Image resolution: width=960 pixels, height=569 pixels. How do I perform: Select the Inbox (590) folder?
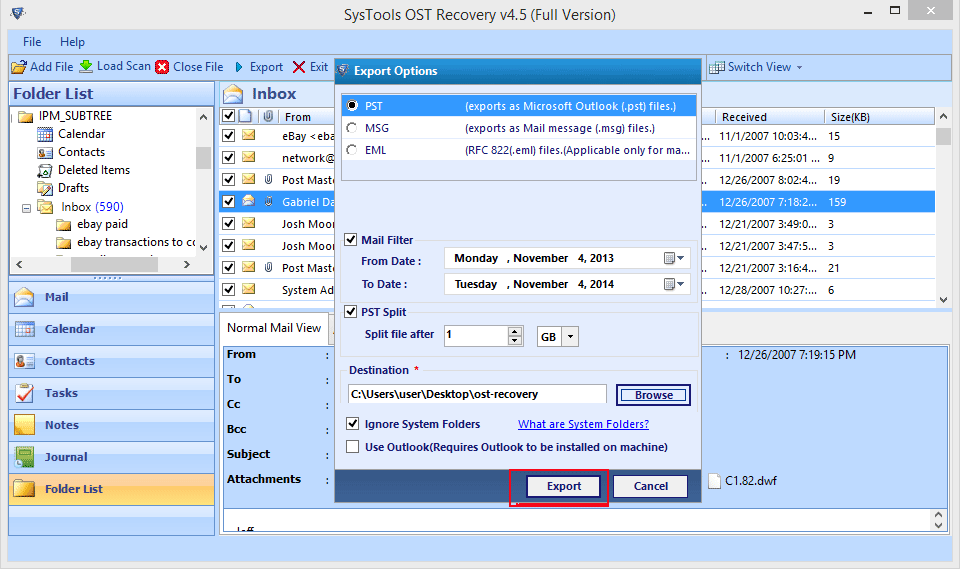point(92,206)
